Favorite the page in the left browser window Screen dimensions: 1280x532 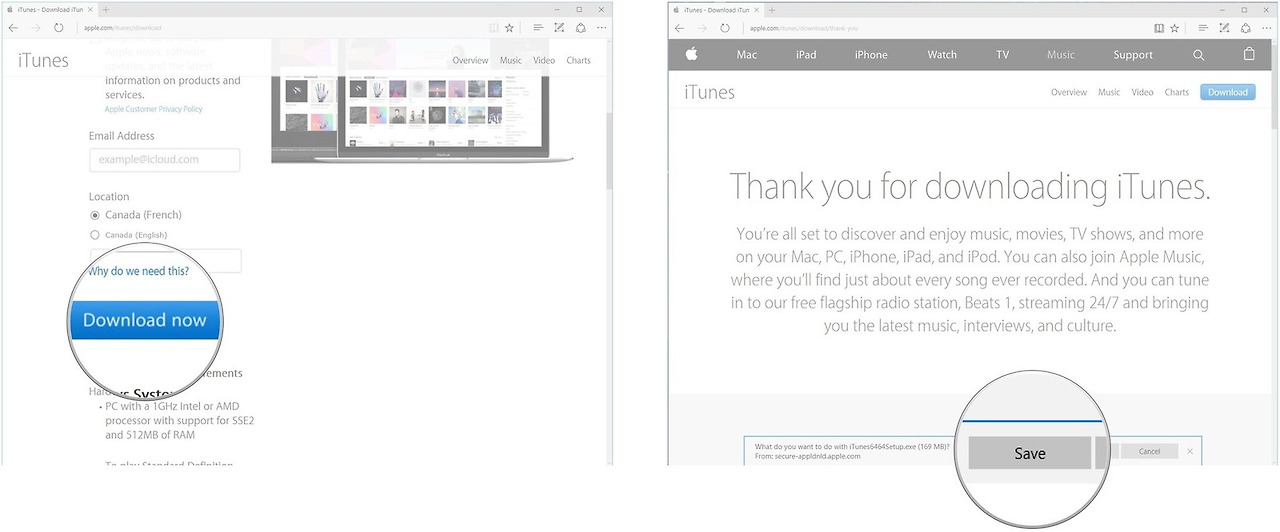pos(509,28)
